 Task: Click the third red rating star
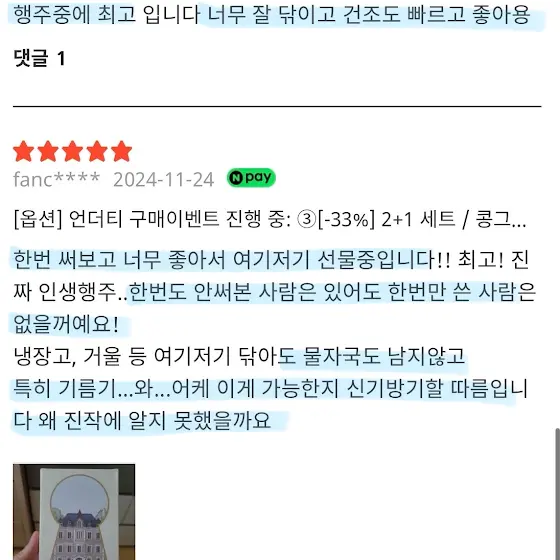click(x=72, y=151)
